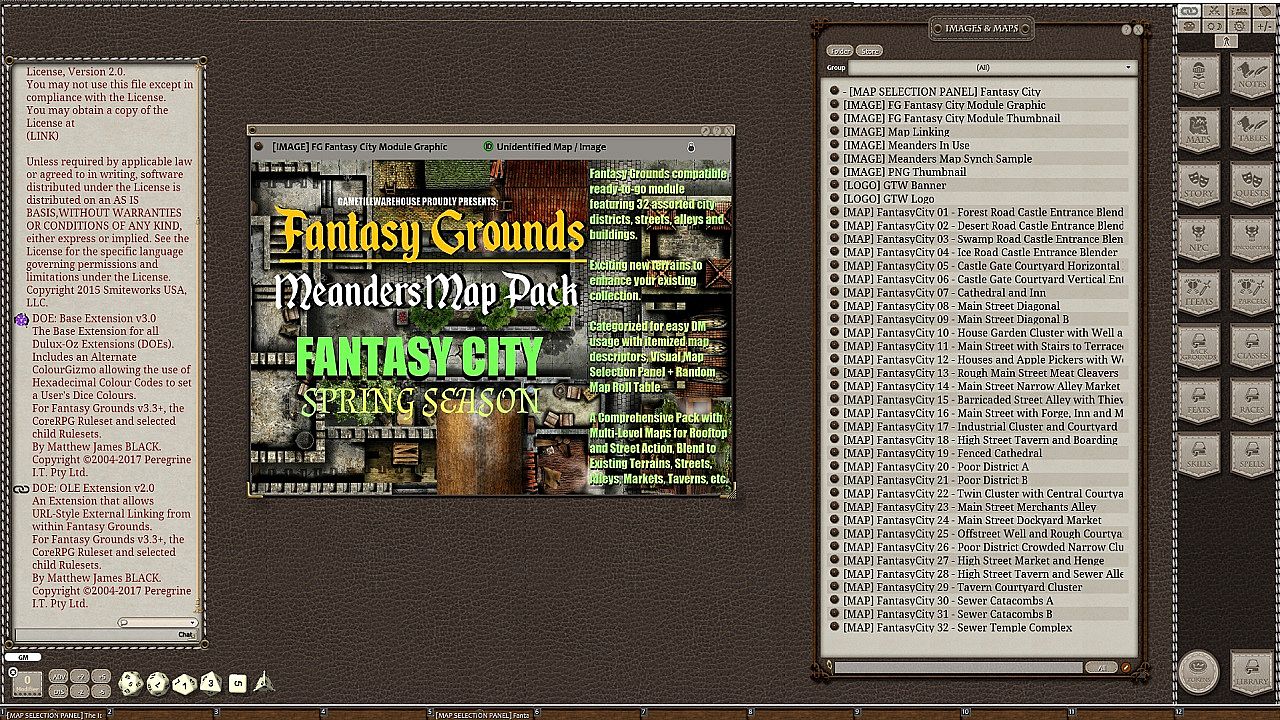Click the Images & Maps help icon
This screenshot has width=1280, height=720.
(1125, 30)
